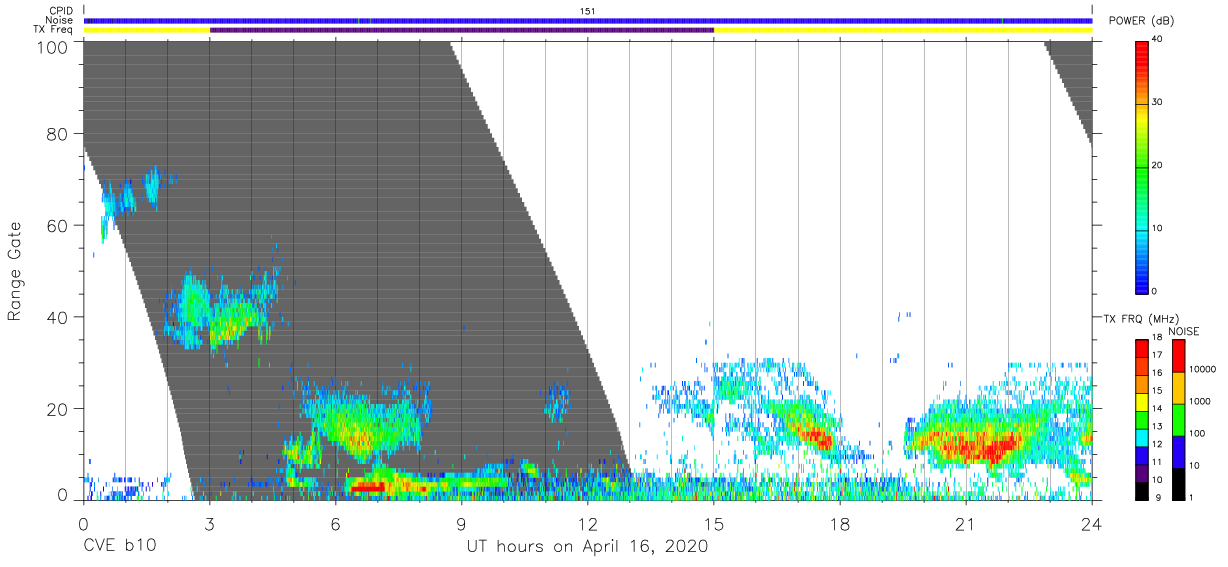Click the "UT hours on April 16, 2020" axis title
This screenshot has width=1228, height=567.
[587, 547]
